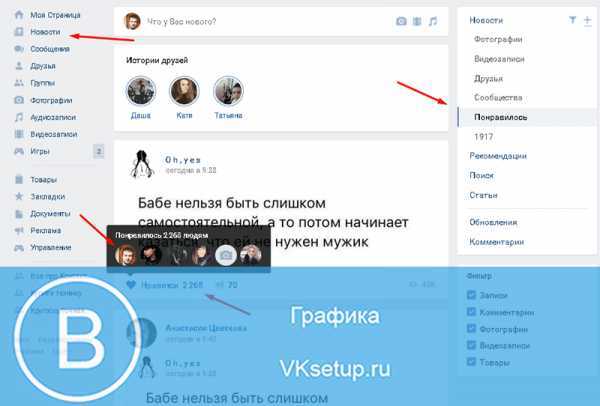Open Комментарии in right panel

pos(496,242)
